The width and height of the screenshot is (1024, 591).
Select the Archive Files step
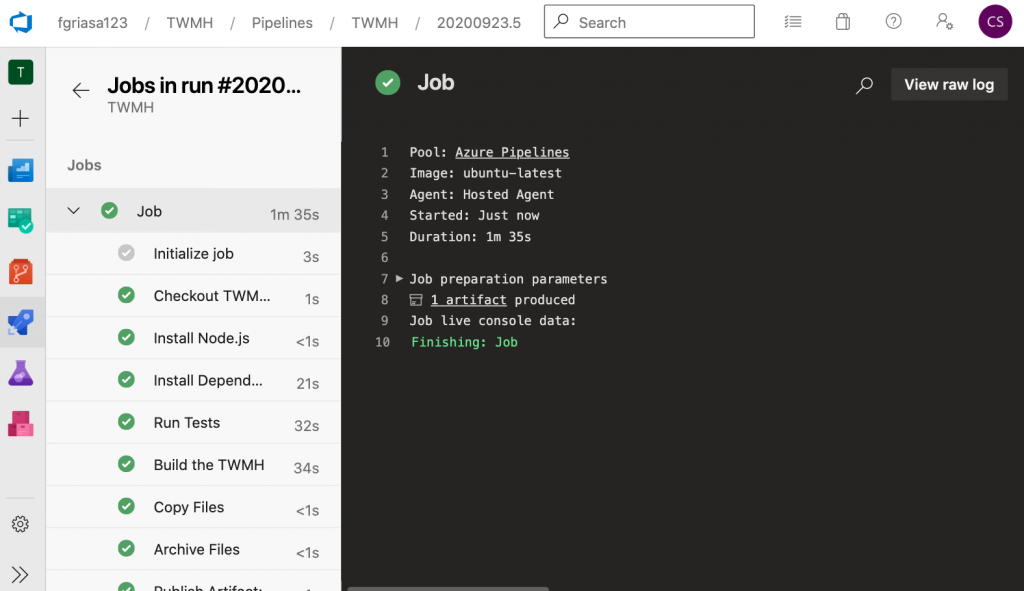coord(193,549)
